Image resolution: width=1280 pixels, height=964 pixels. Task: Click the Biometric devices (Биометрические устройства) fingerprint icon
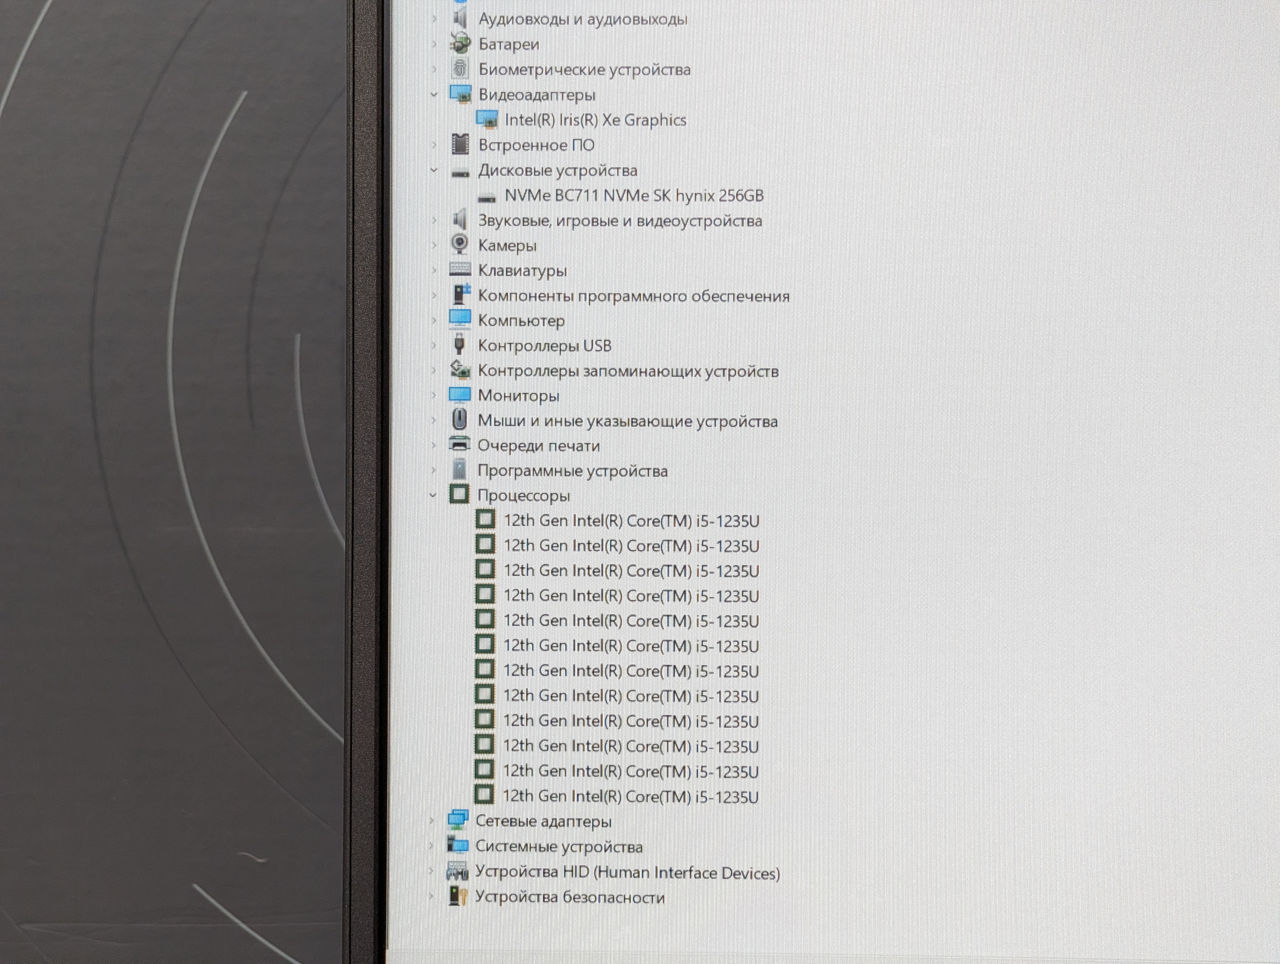pyautogui.click(x=460, y=68)
